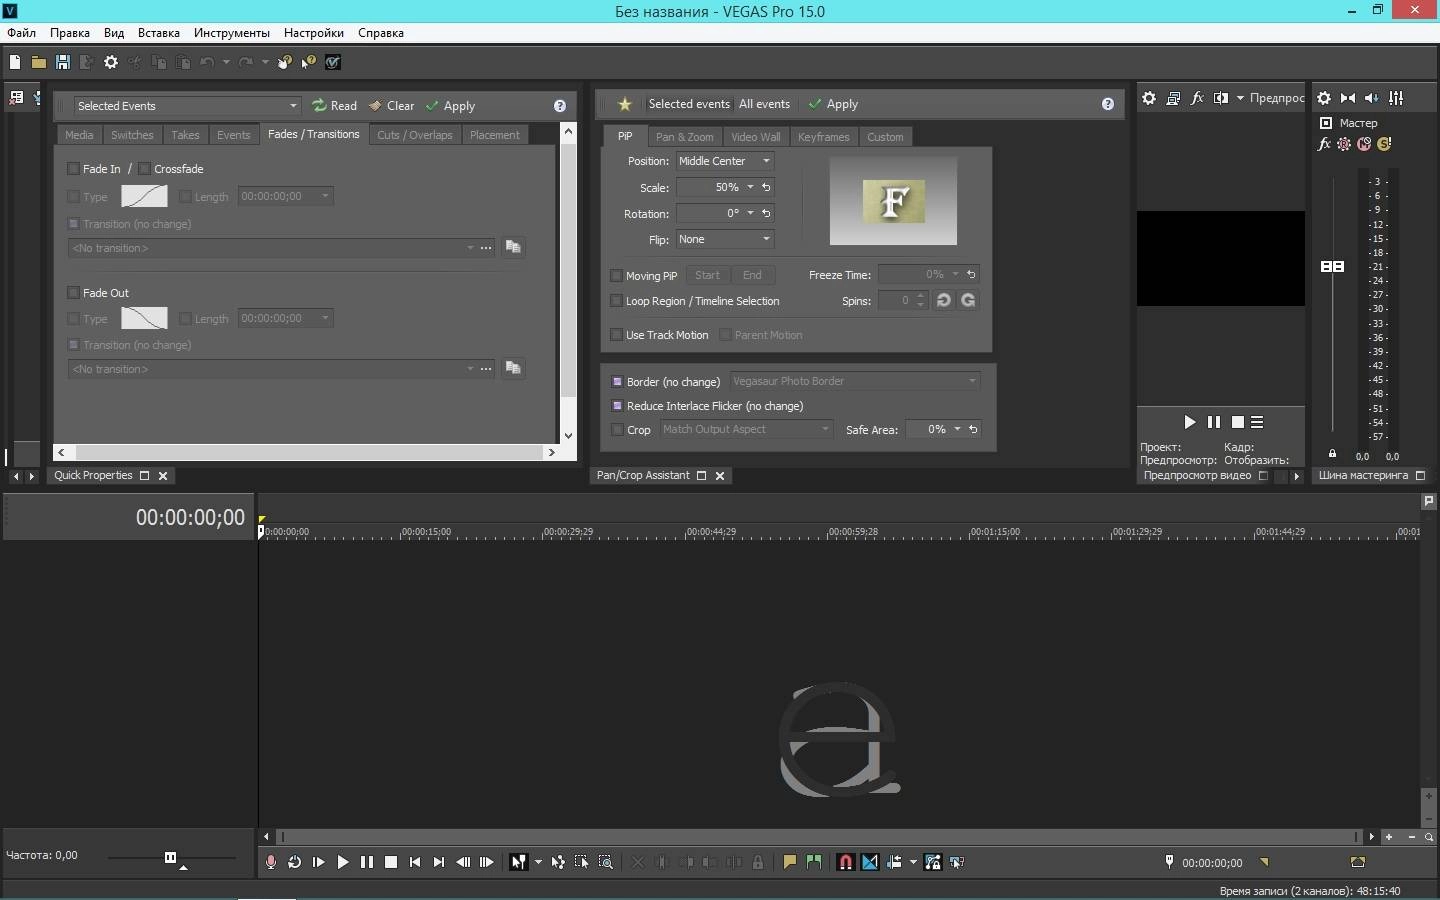Open the Position Middle Center dropdown

point(725,161)
